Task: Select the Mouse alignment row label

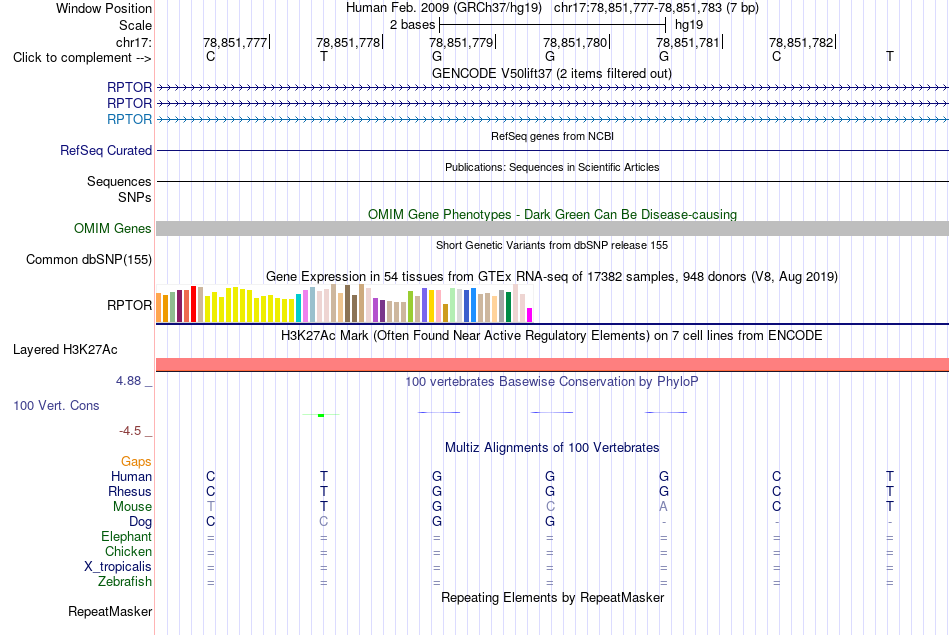Action: click(132, 507)
